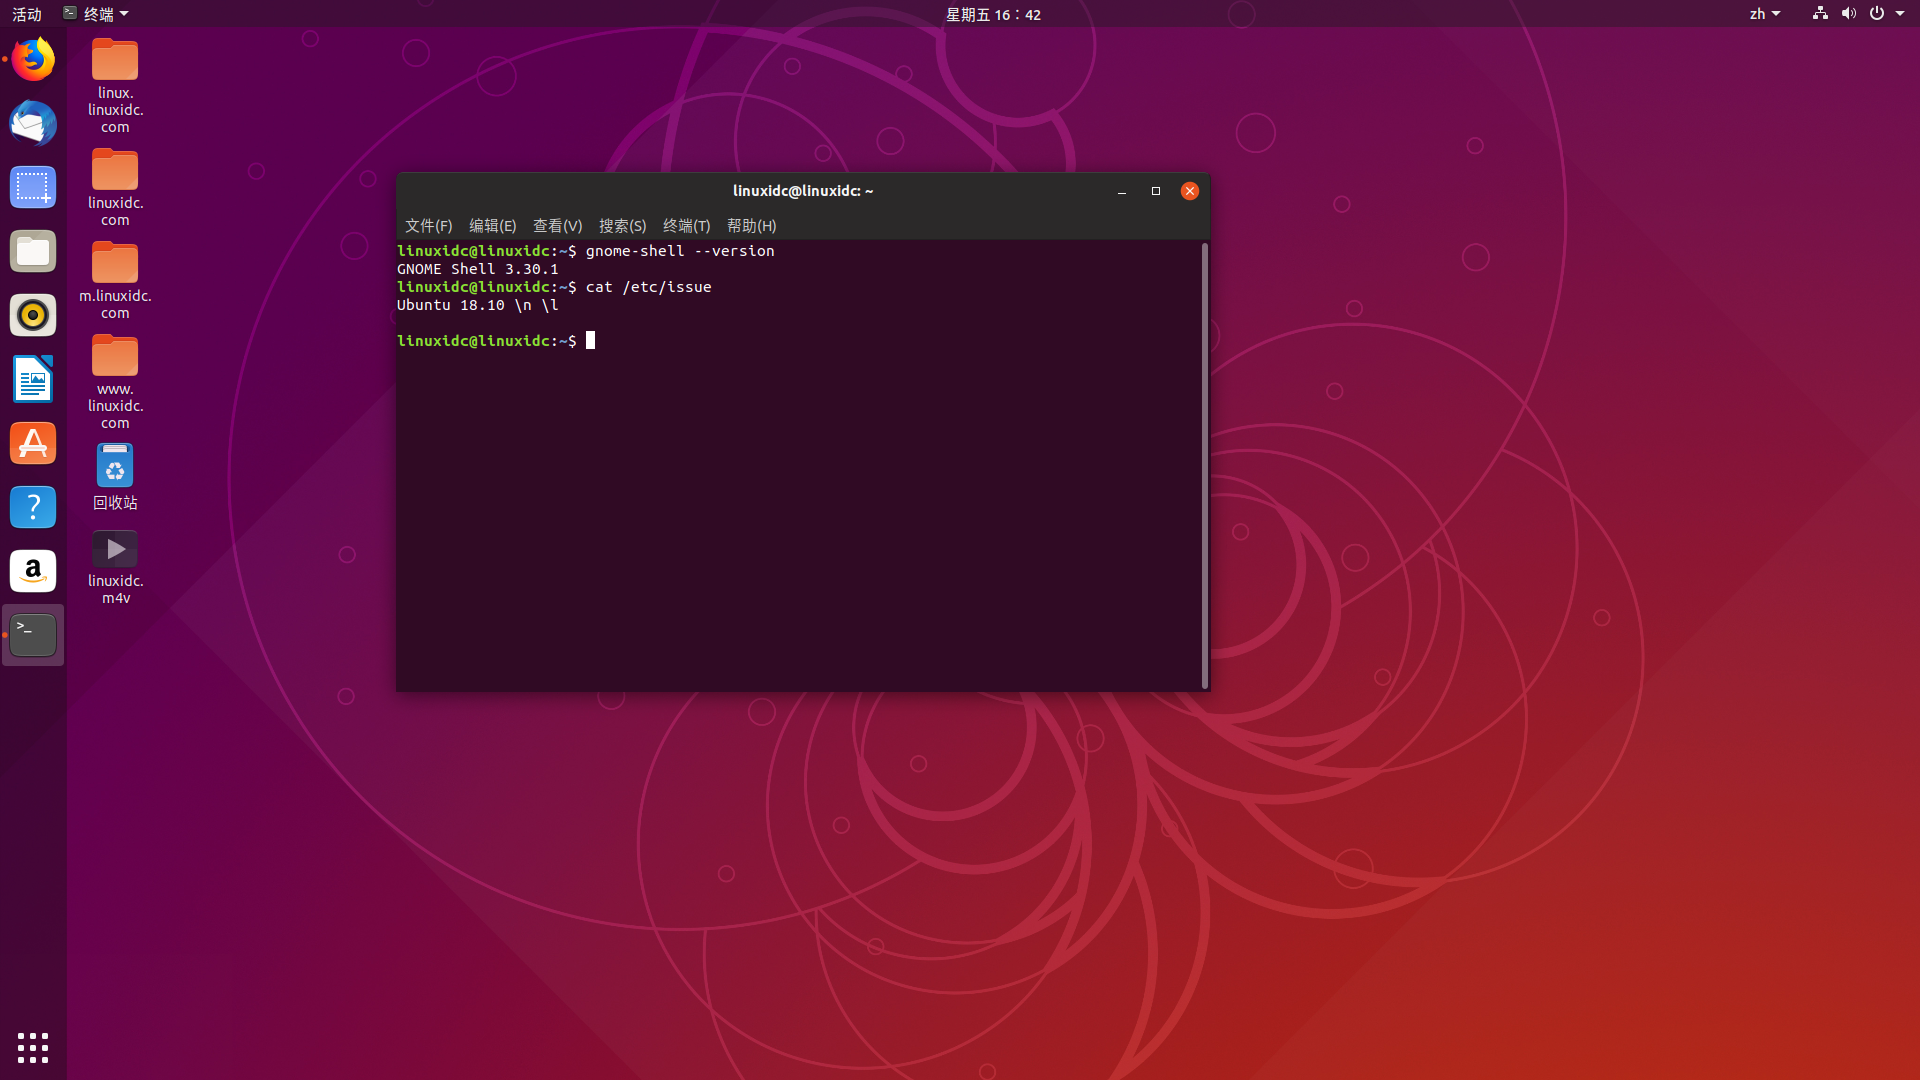Open the clock showing 星期五 16:42
The image size is (1920, 1080).
pyautogui.click(x=993, y=14)
